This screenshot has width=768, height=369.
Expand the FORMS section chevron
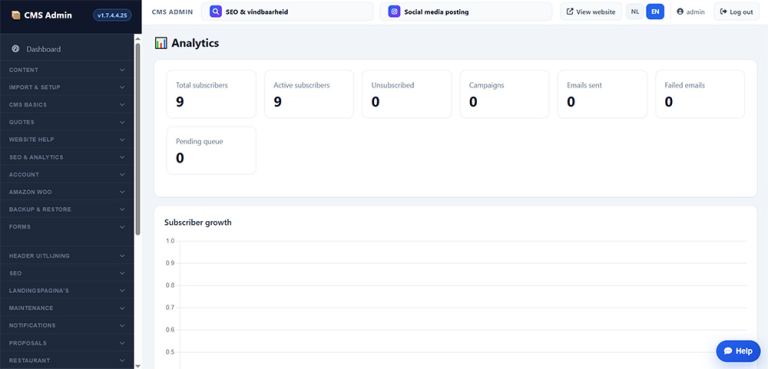122,227
